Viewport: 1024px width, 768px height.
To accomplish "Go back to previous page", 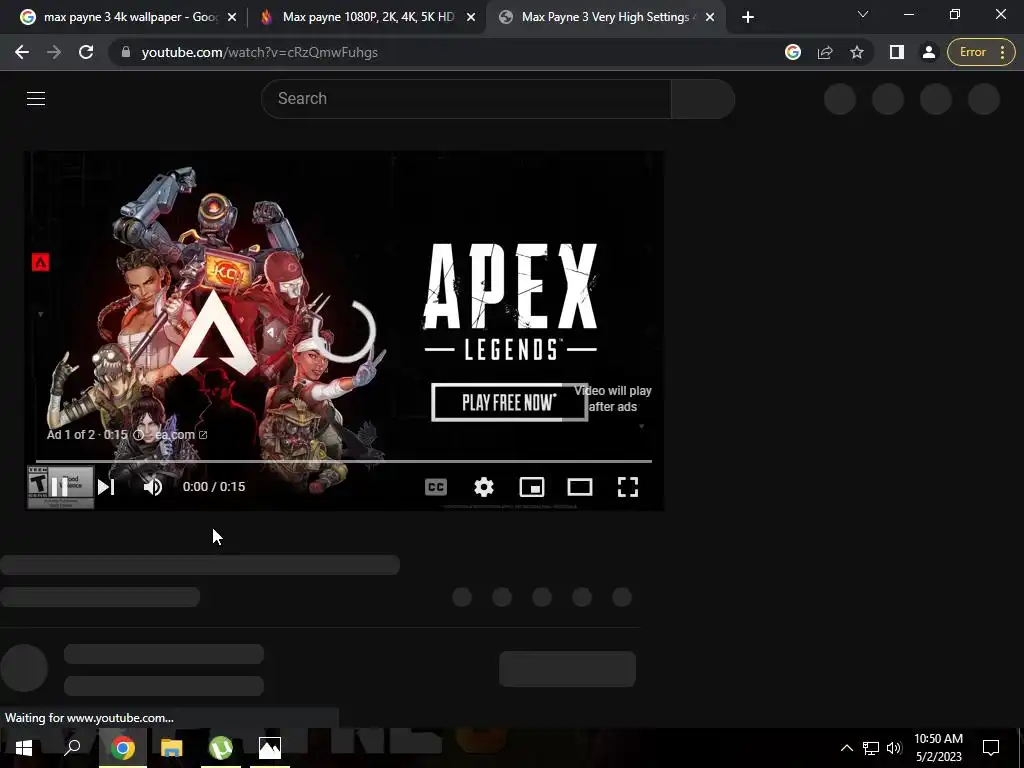I will (22, 52).
